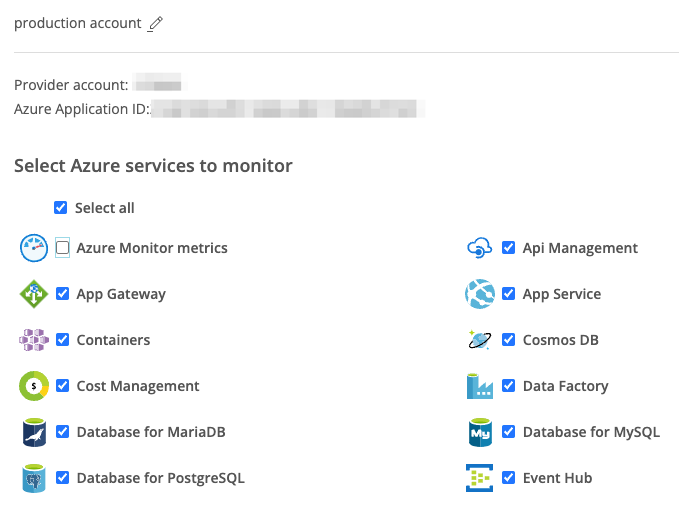The image size is (679, 506).
Task: Click the App Gateway diamond icon
Action: 34,294
